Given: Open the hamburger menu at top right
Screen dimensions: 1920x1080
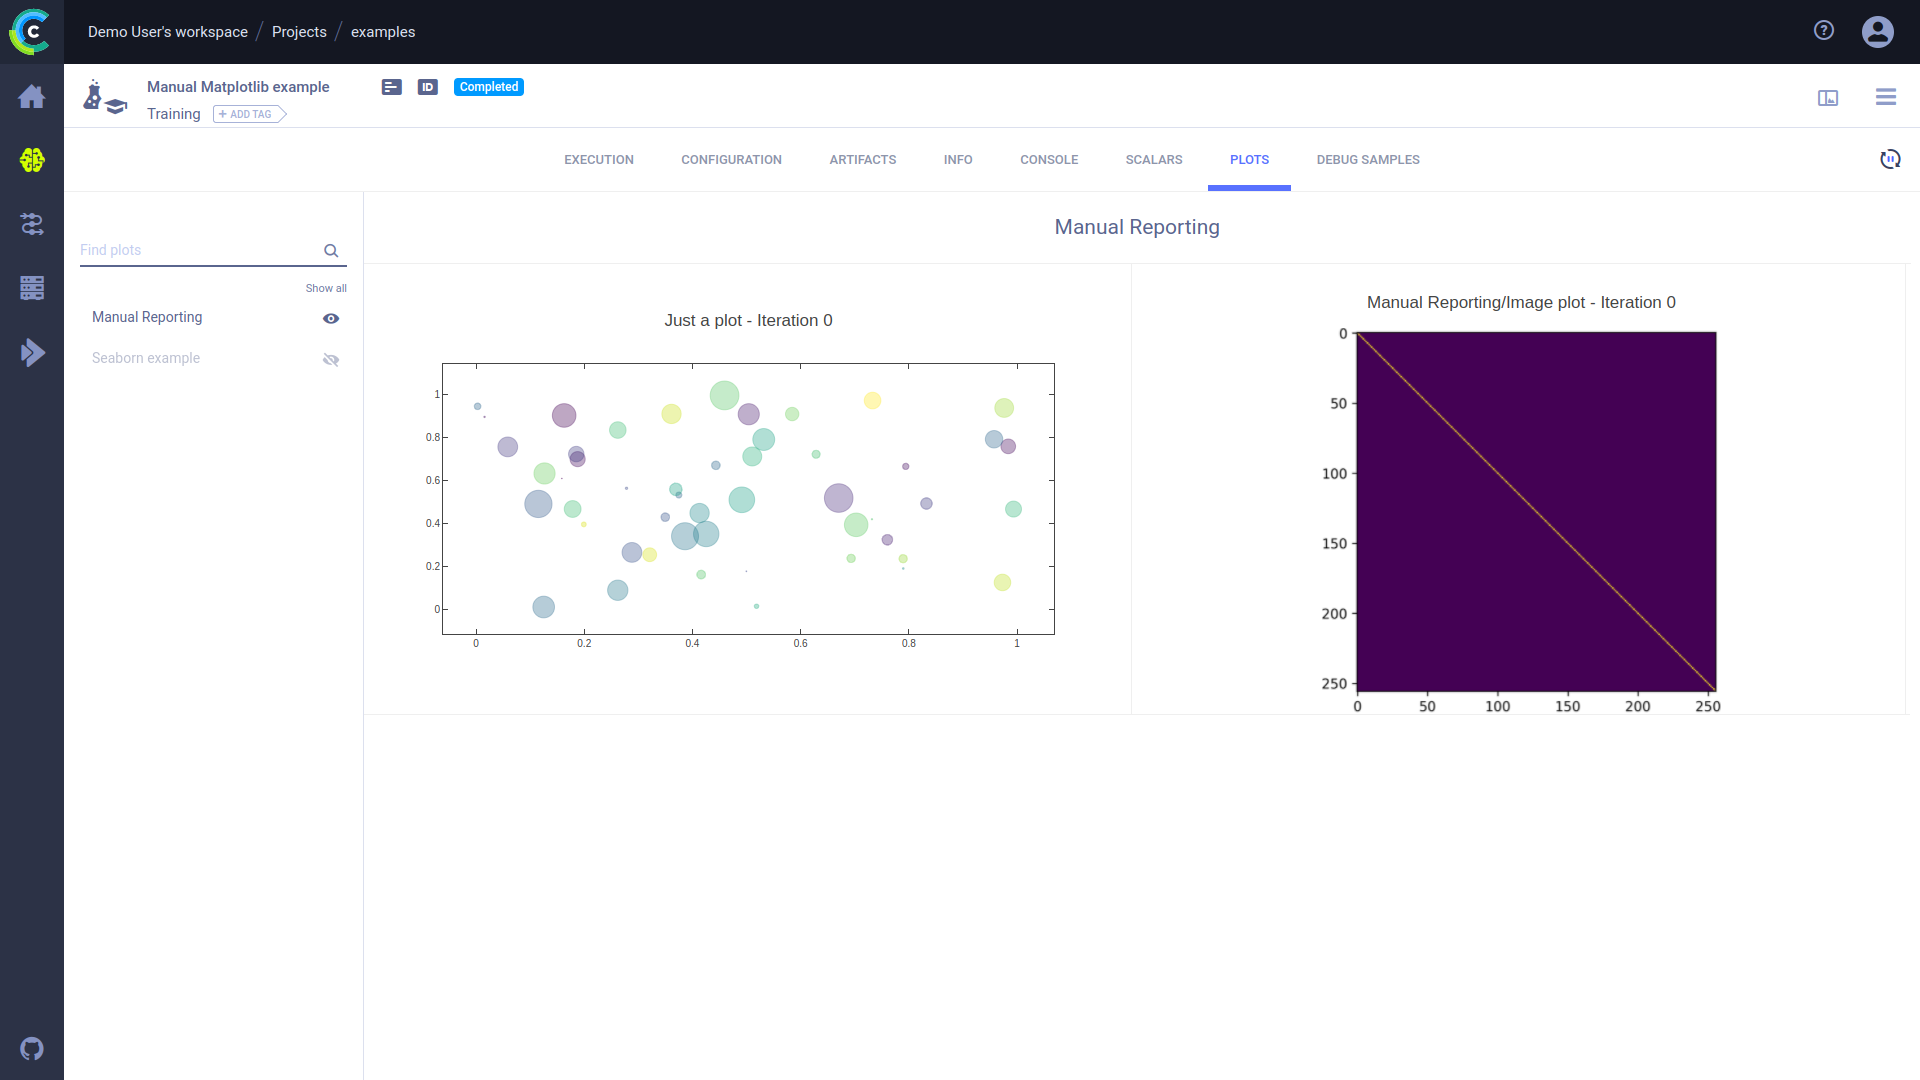Looking at the screenshot, I should [1885, 97].
